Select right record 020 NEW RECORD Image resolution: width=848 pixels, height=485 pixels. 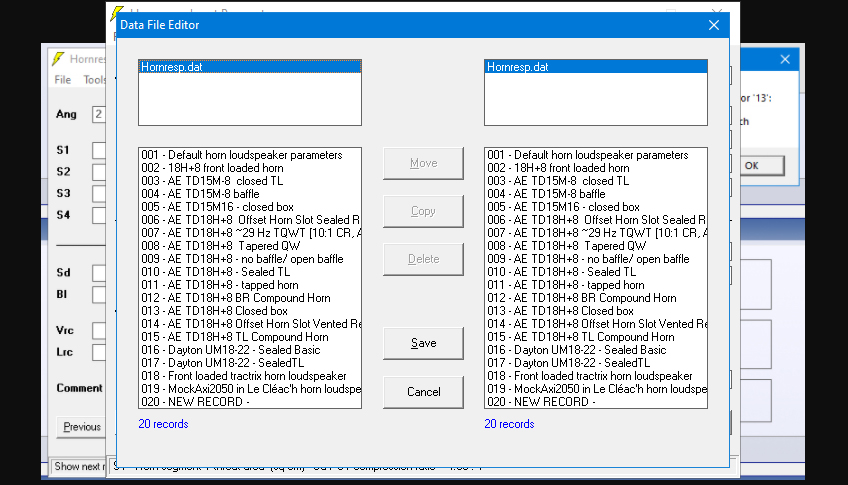pyautogui.click(x=595, y=402)
